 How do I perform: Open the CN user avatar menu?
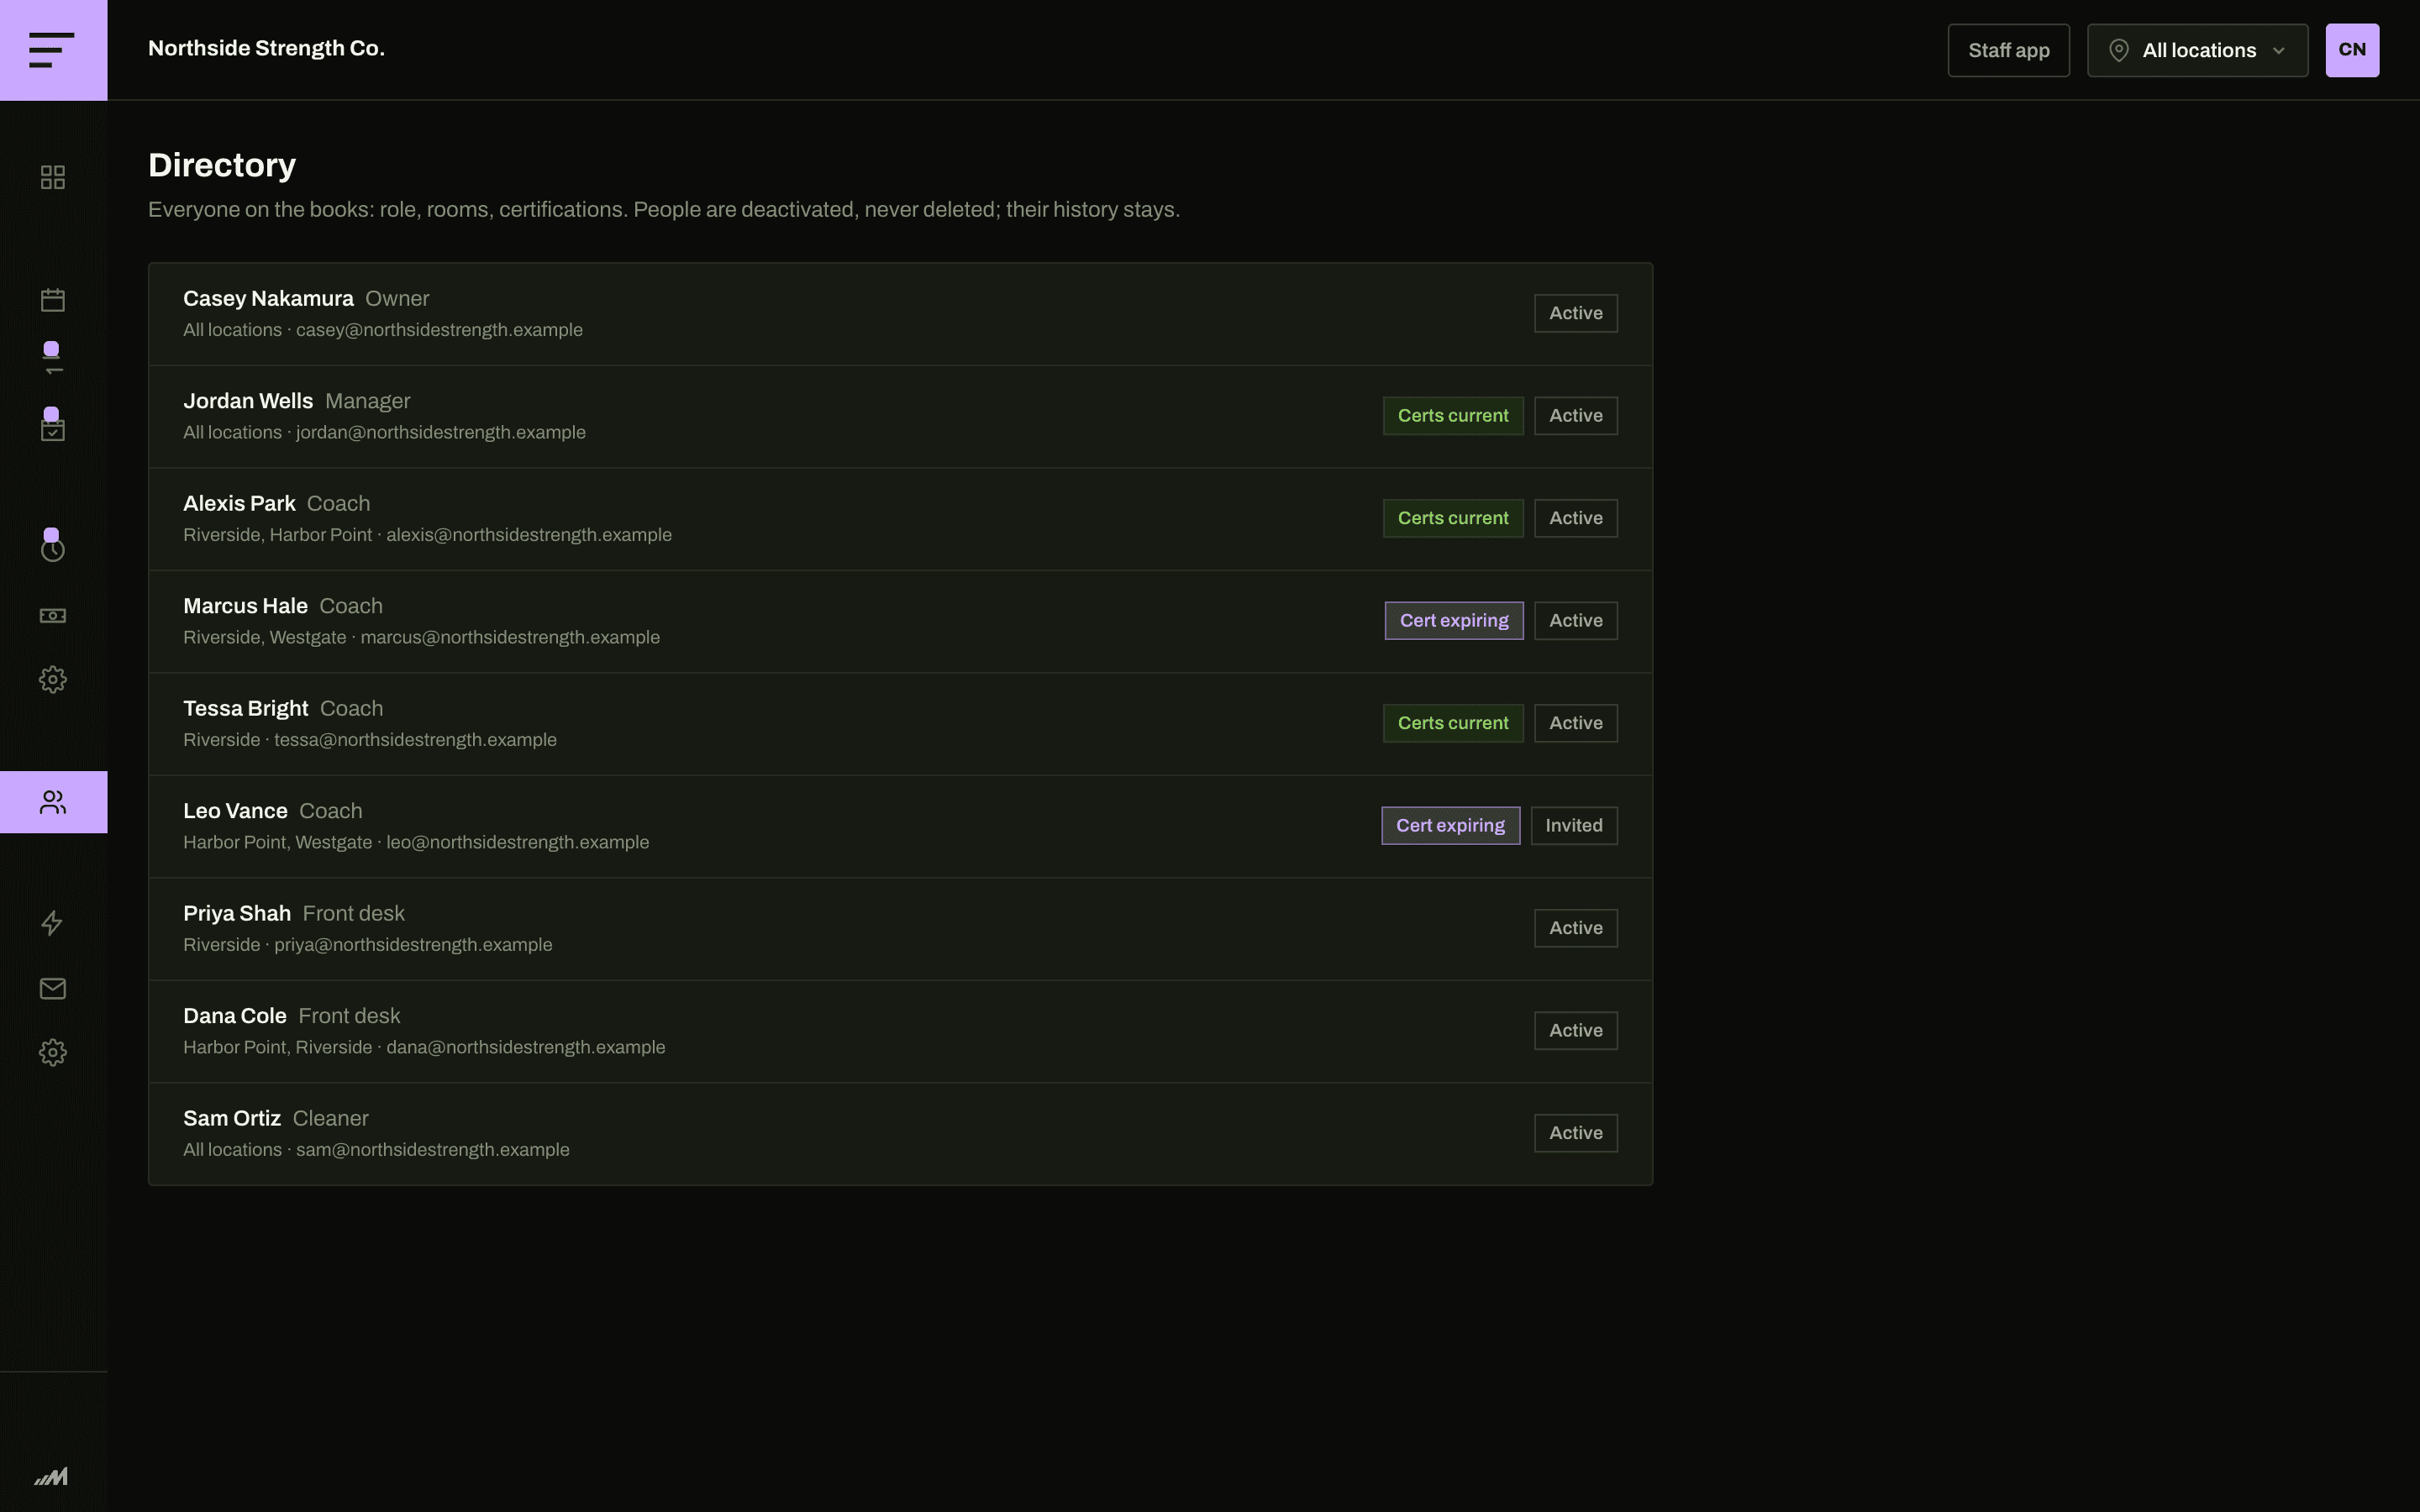pos(2352,50)
